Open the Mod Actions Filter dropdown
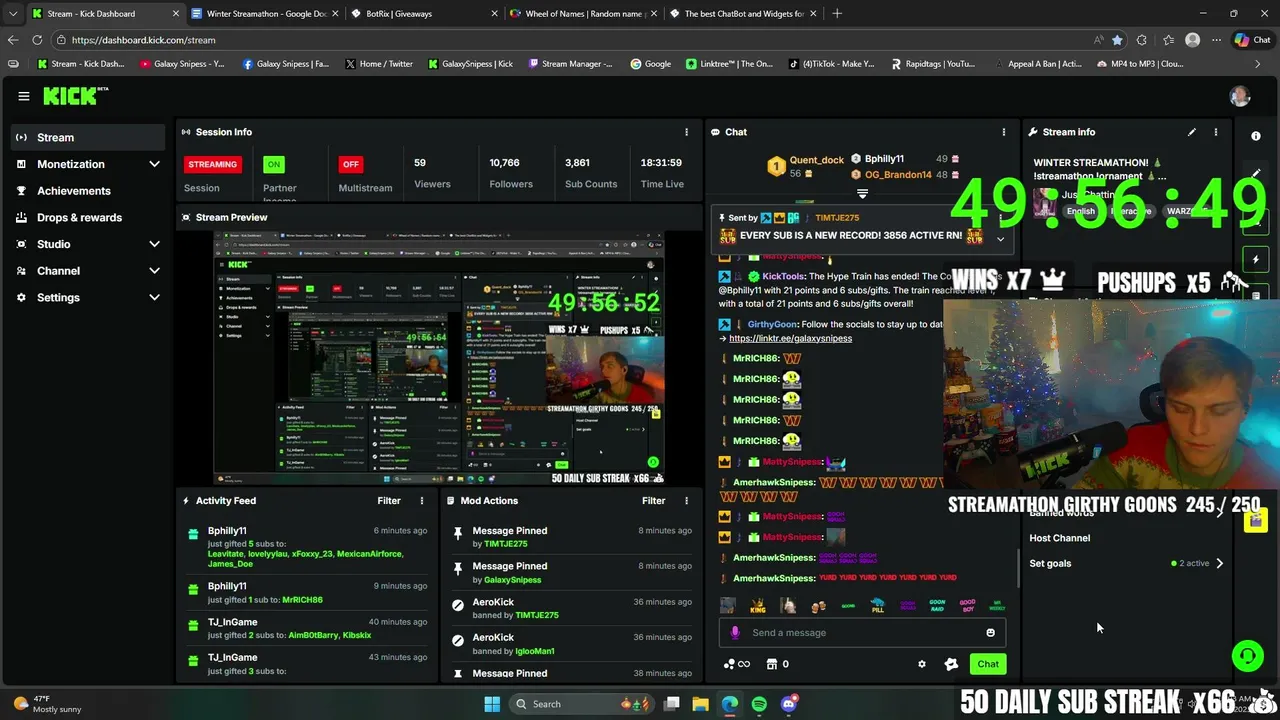This screenshot has height=720, width=1280. click(653, 501)
